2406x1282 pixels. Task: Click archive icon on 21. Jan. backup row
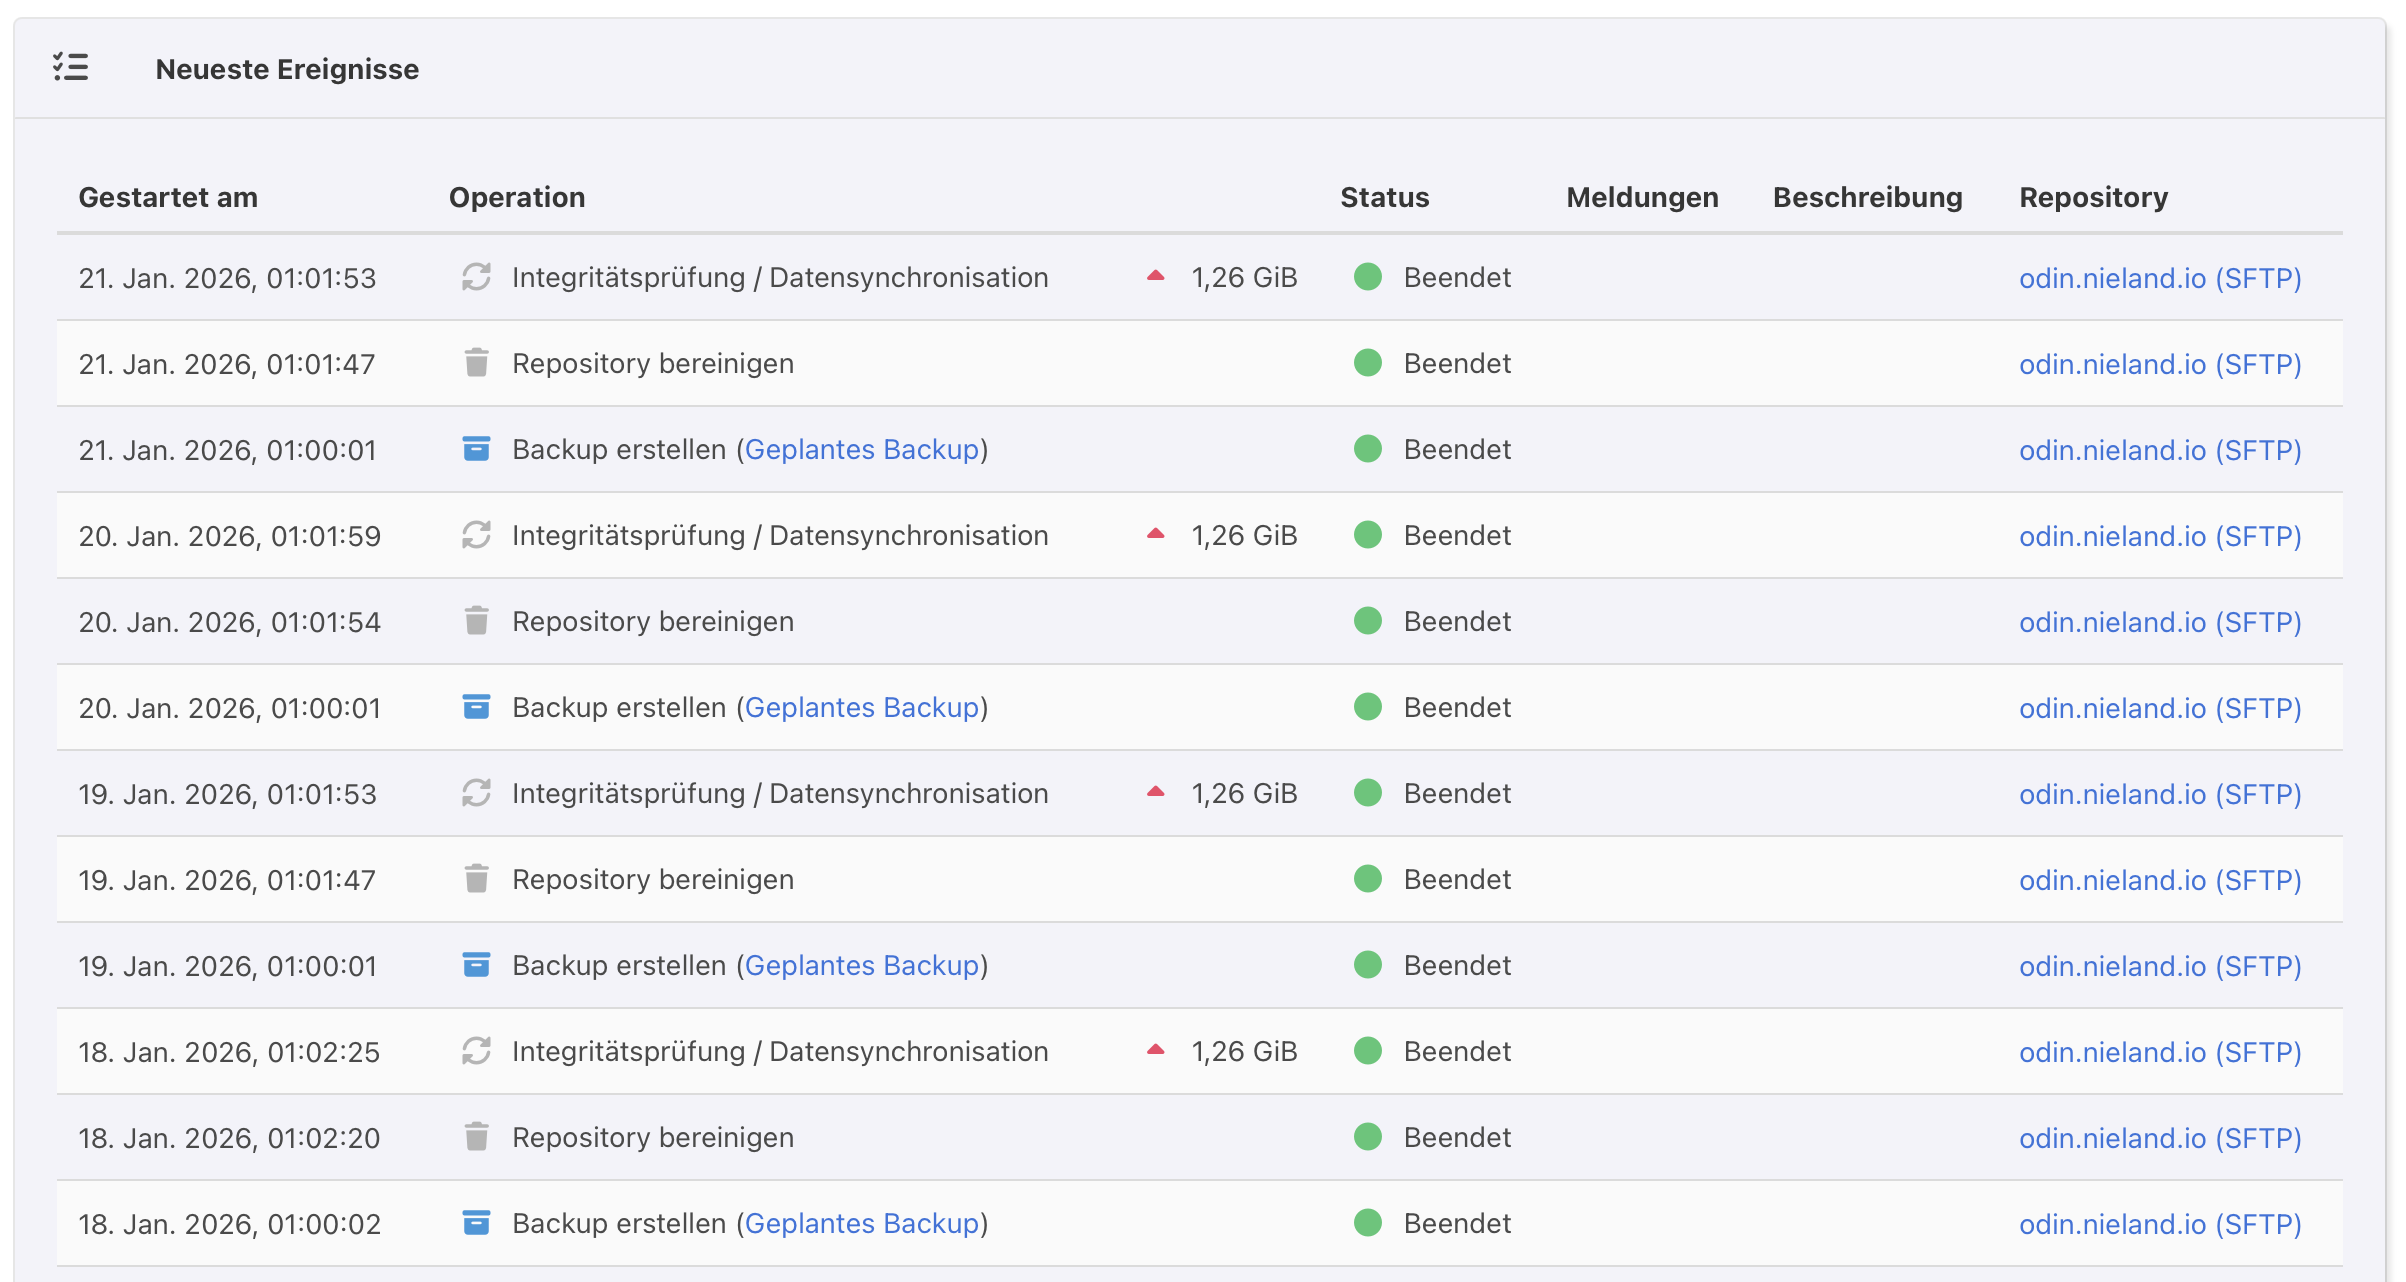coord(476,449)
